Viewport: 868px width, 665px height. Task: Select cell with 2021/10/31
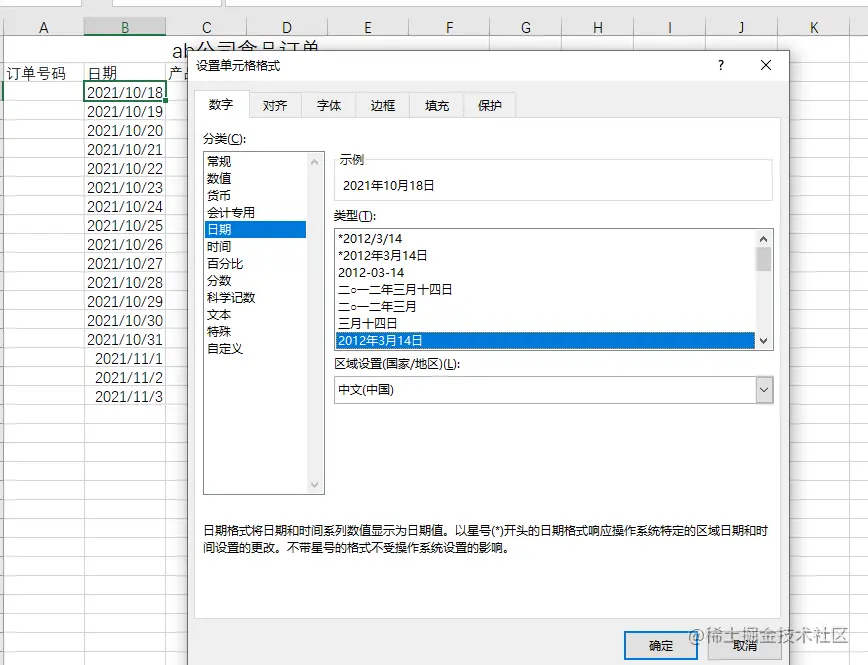tap(125, 339)
